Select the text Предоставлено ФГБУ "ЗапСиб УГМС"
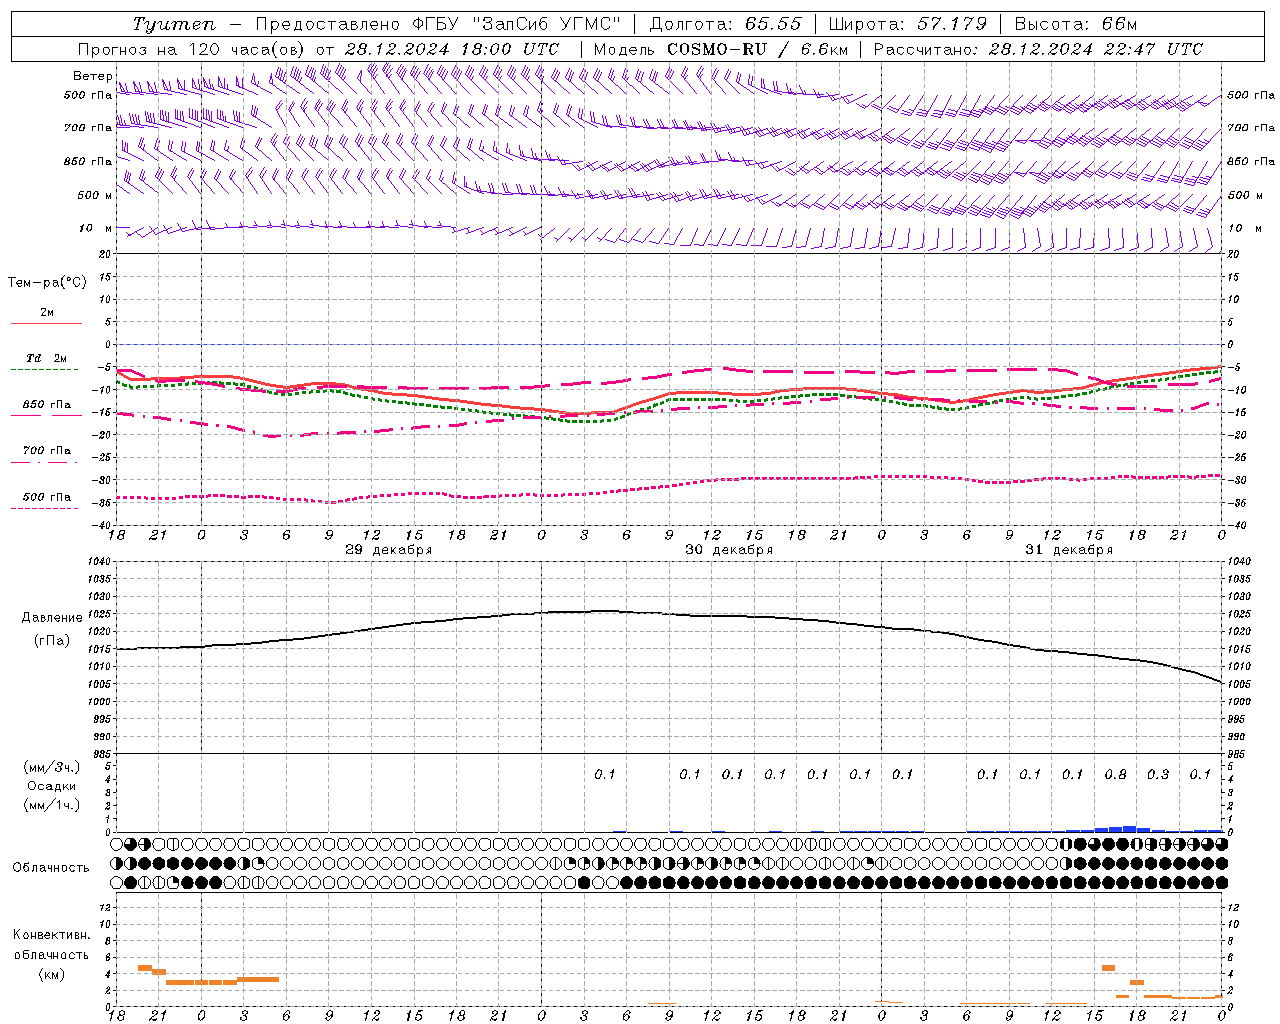The image size is (1280, 1024). (438, 24)
